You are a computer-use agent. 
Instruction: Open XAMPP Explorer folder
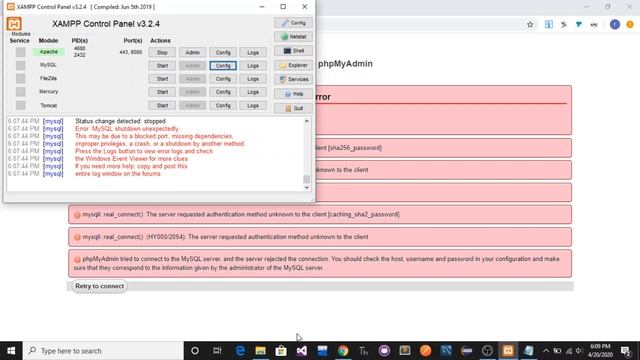(293, 65)
